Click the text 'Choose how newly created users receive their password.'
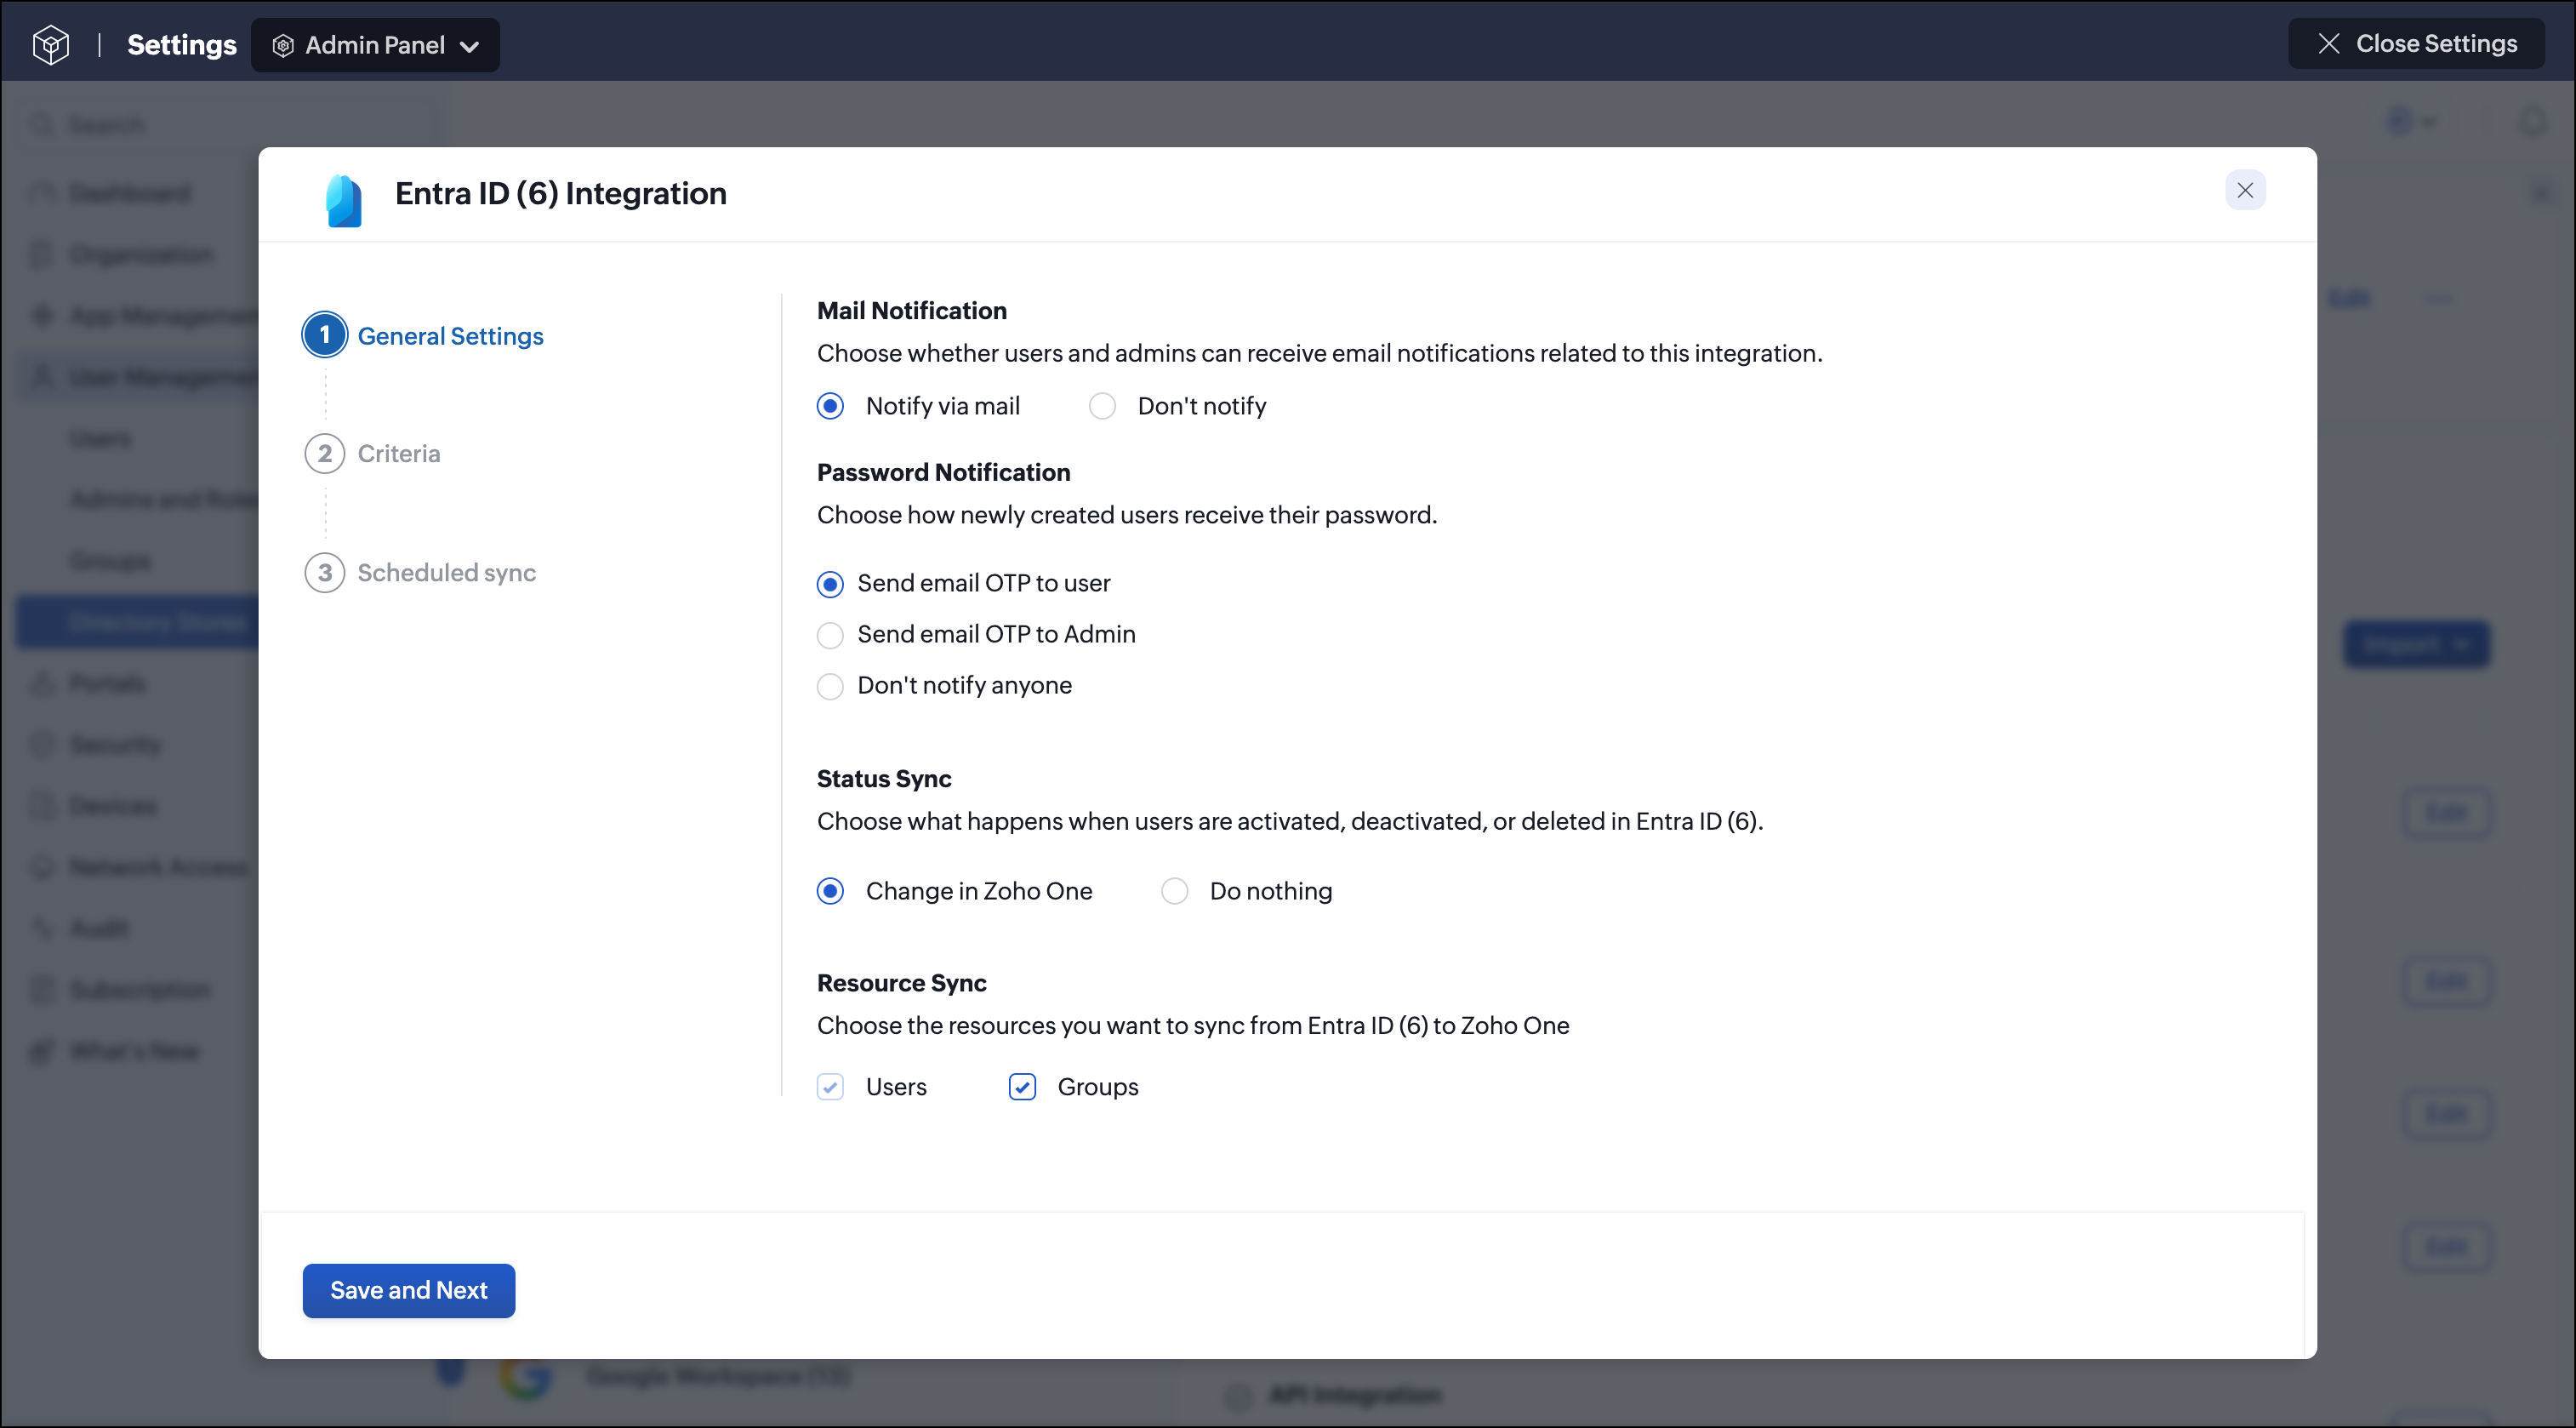The image size is (2576, 1428). click(1127, 515)
